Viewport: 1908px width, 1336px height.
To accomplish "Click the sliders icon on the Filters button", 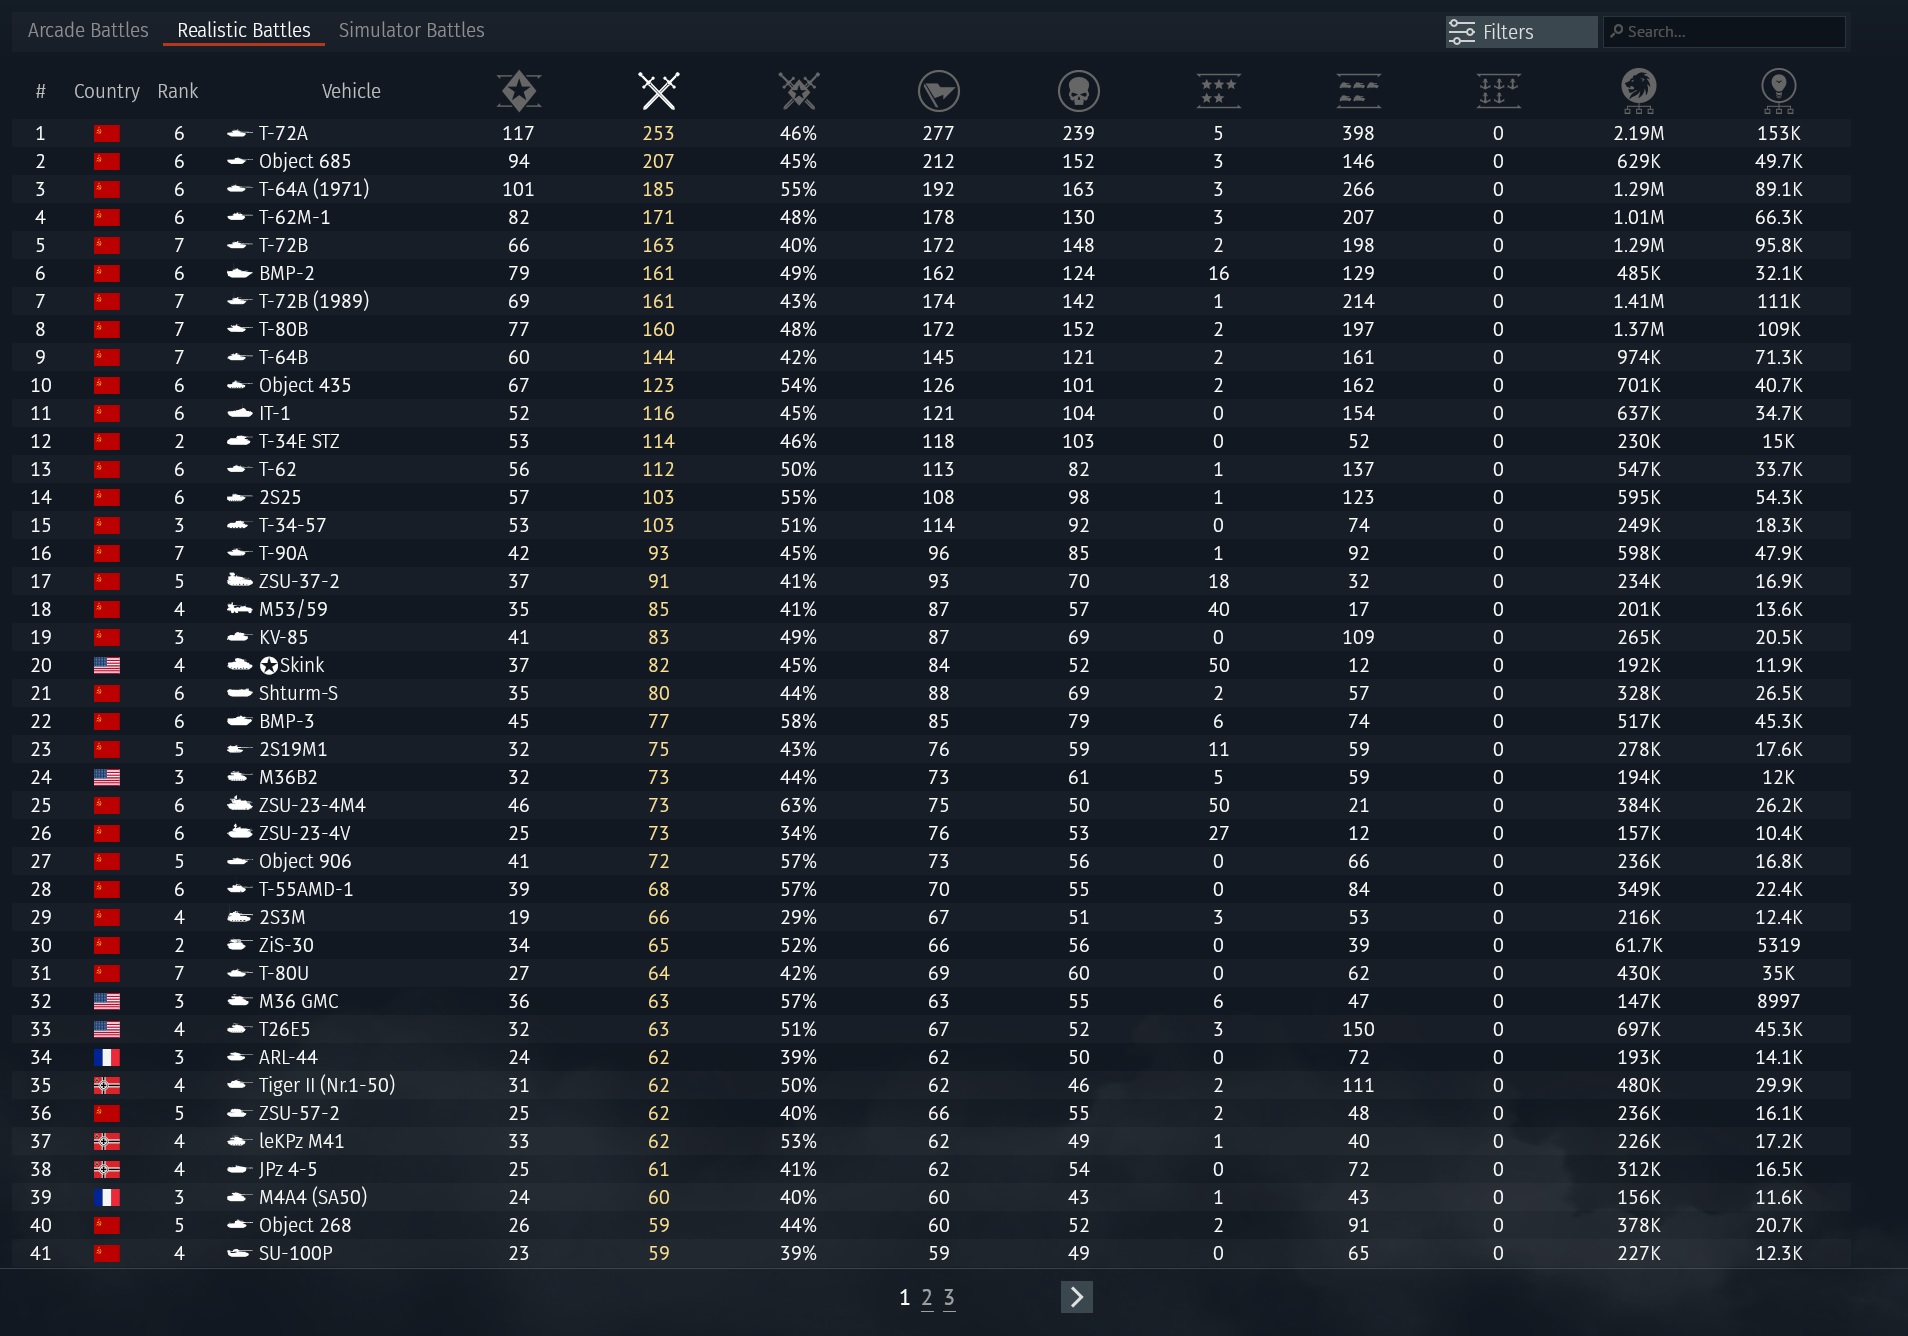I will [1462, 32].
